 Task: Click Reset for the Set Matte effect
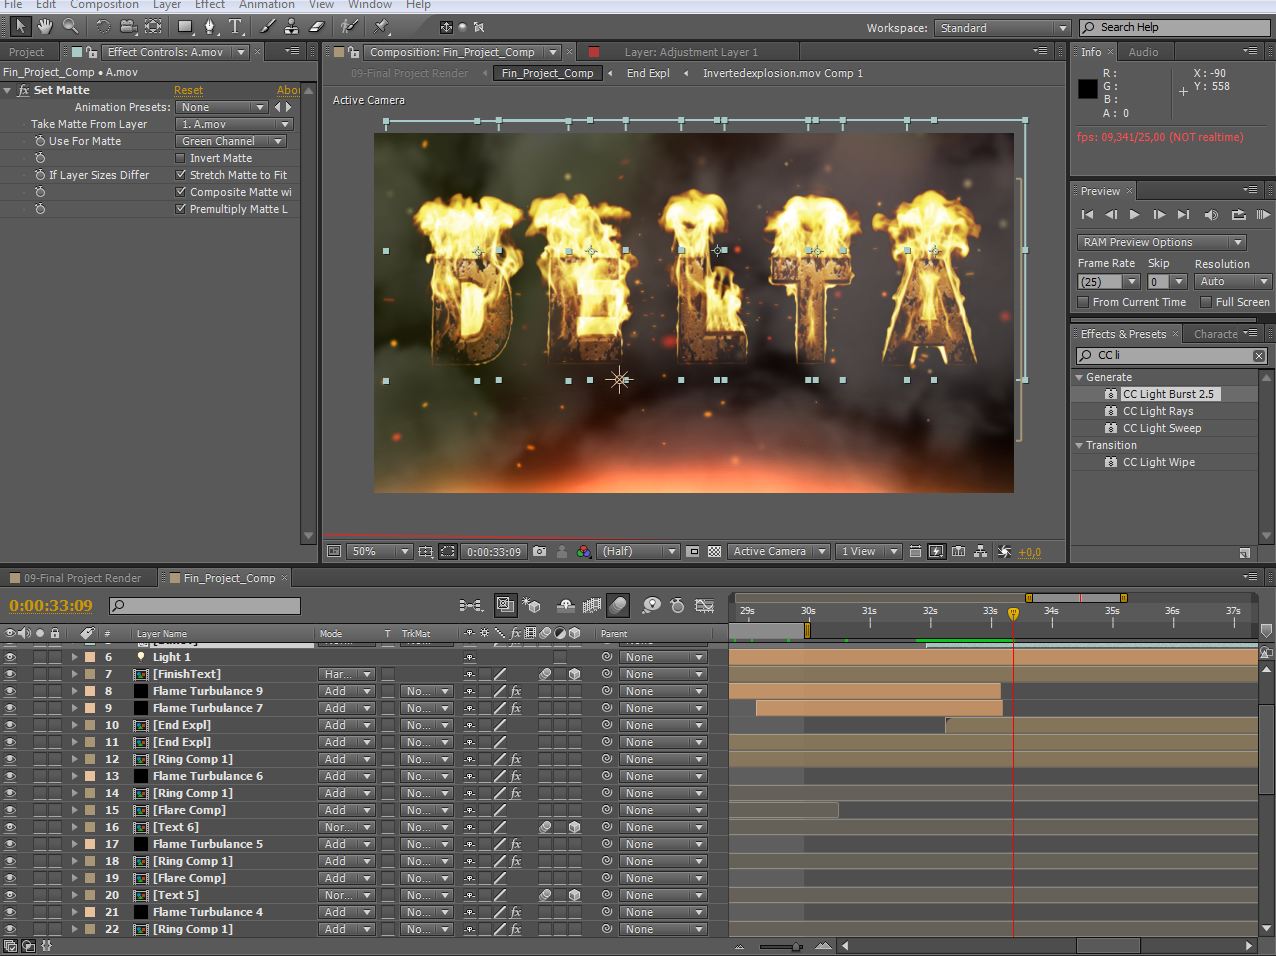click(x=188, y=90)
